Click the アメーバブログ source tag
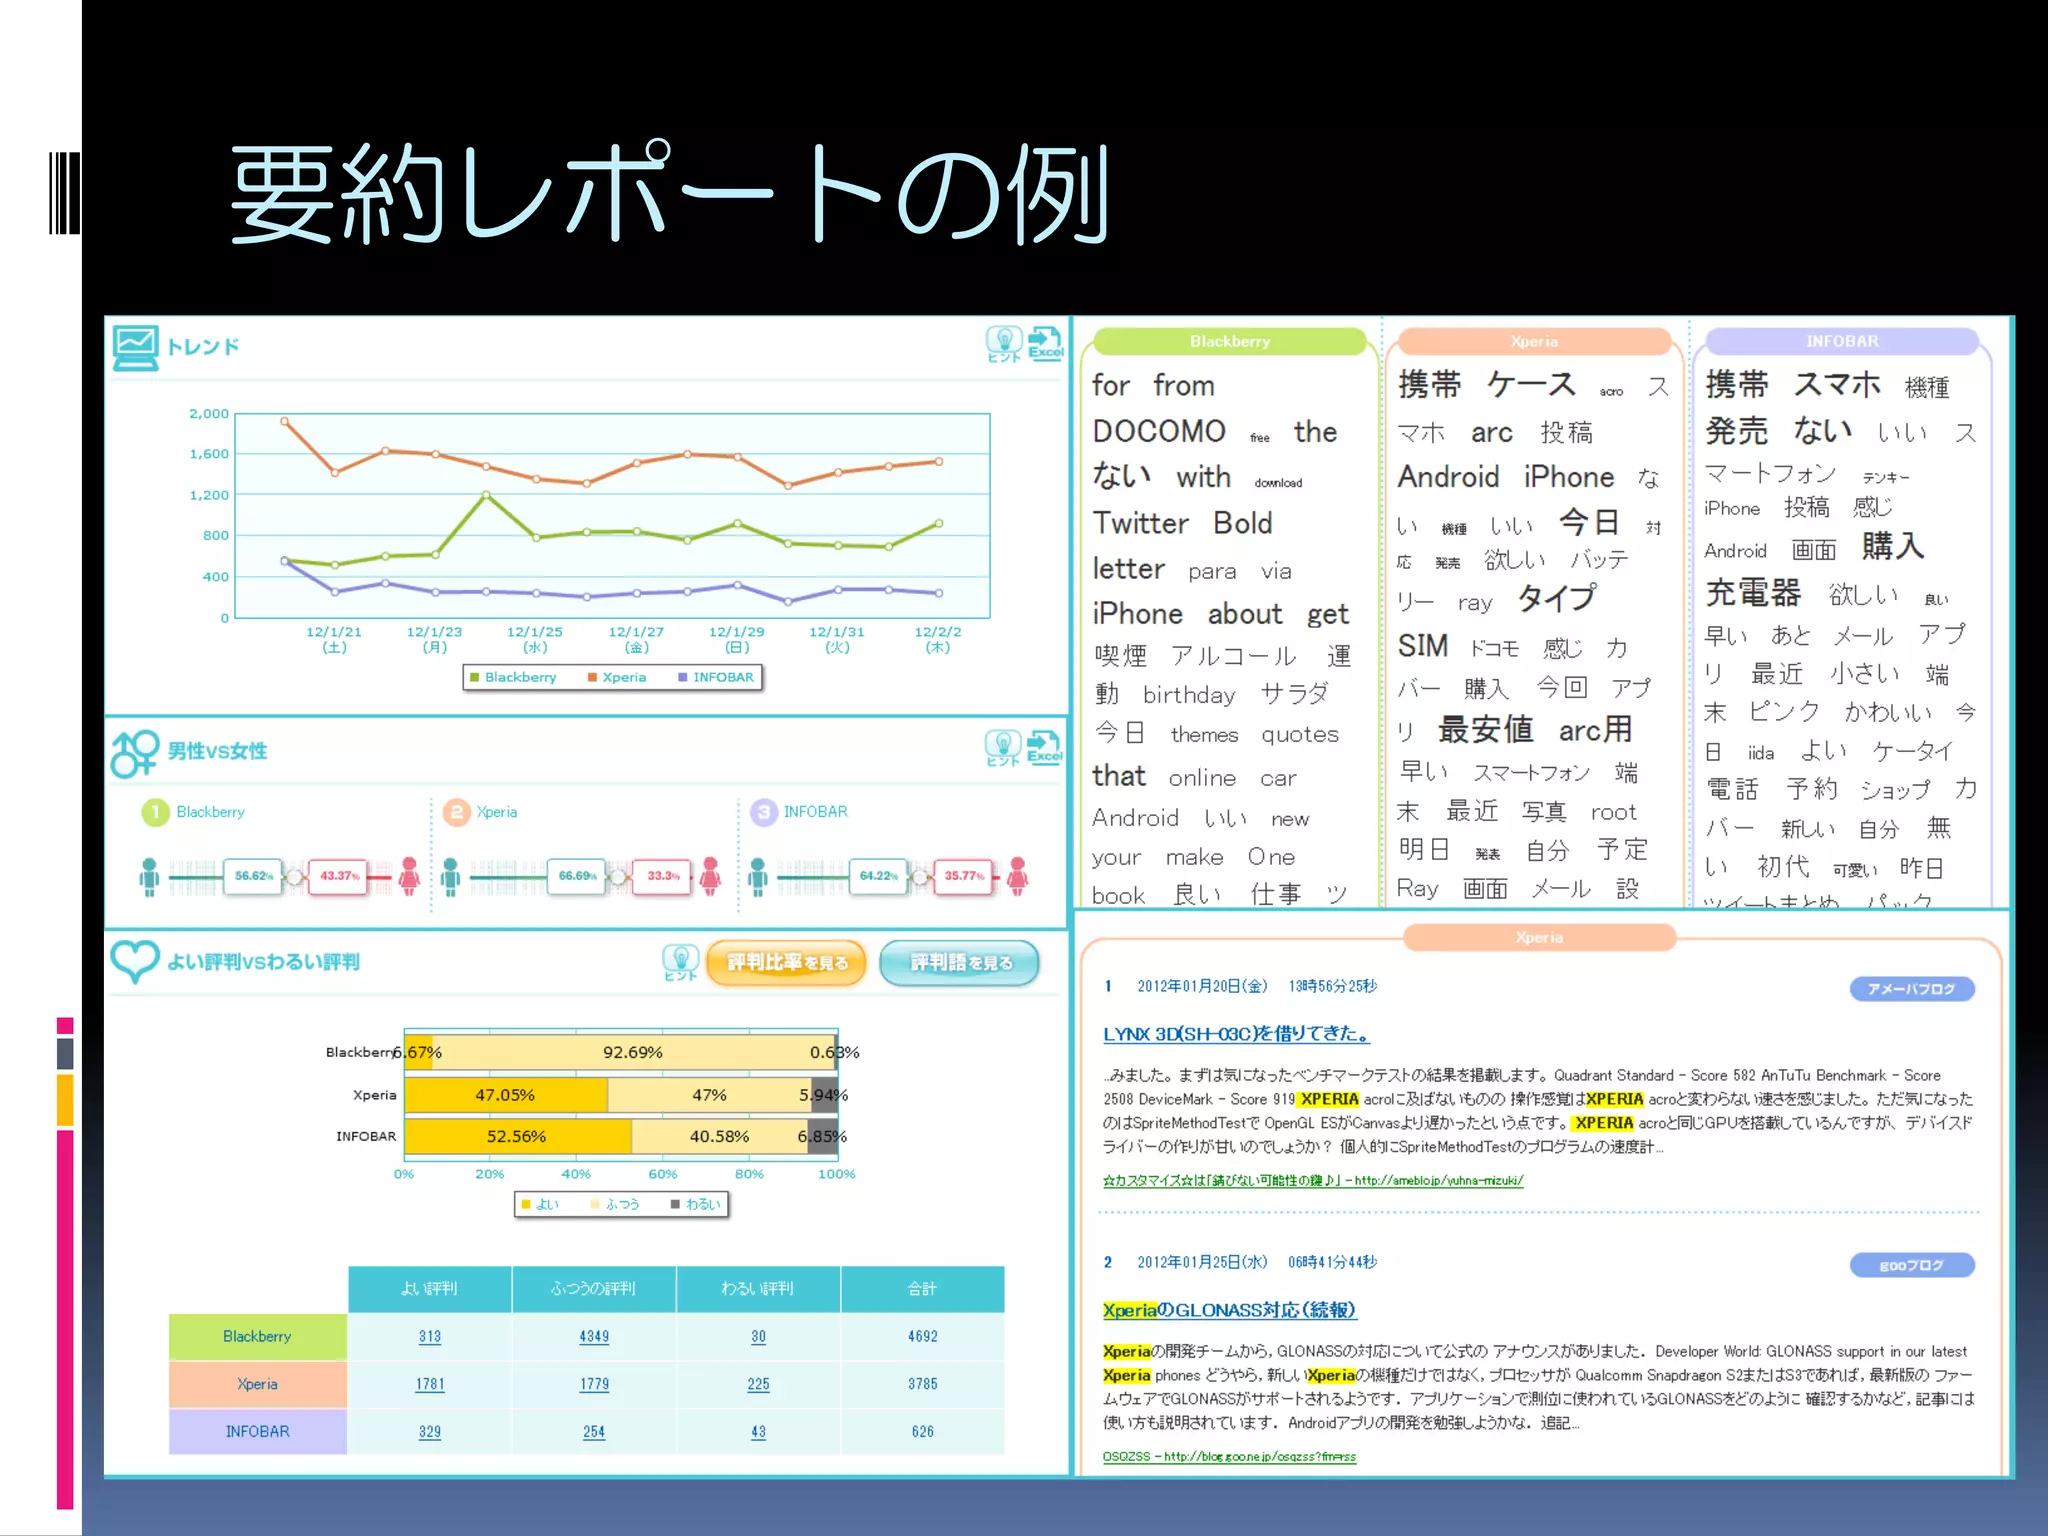Screen dimensions: 2048x1536 (1912, 989)
